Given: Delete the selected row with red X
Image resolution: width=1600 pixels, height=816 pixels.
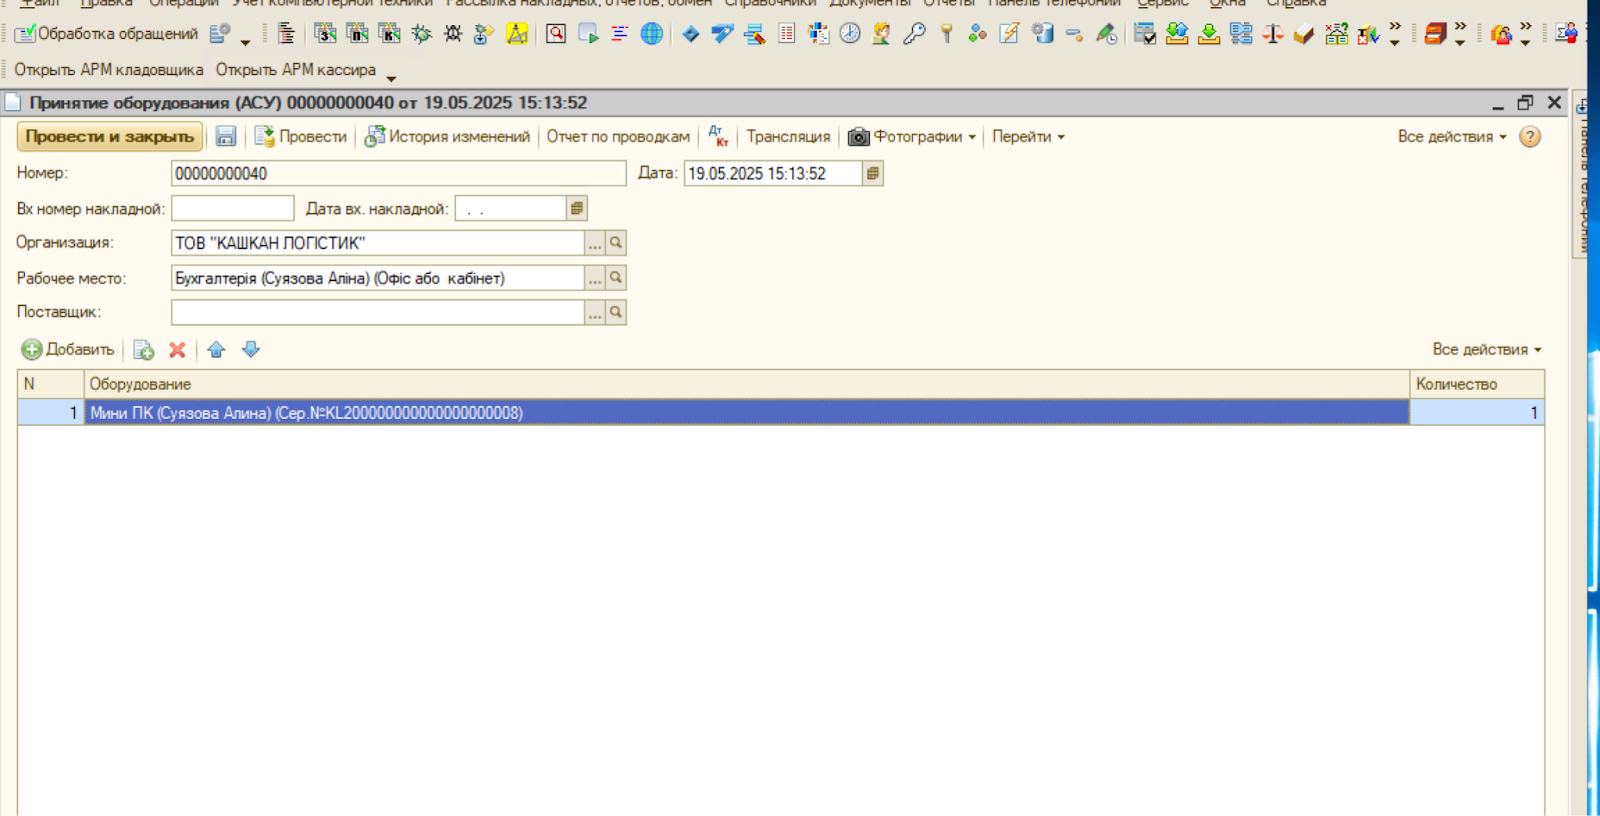Looking at the screenshot, I should 177,350.
